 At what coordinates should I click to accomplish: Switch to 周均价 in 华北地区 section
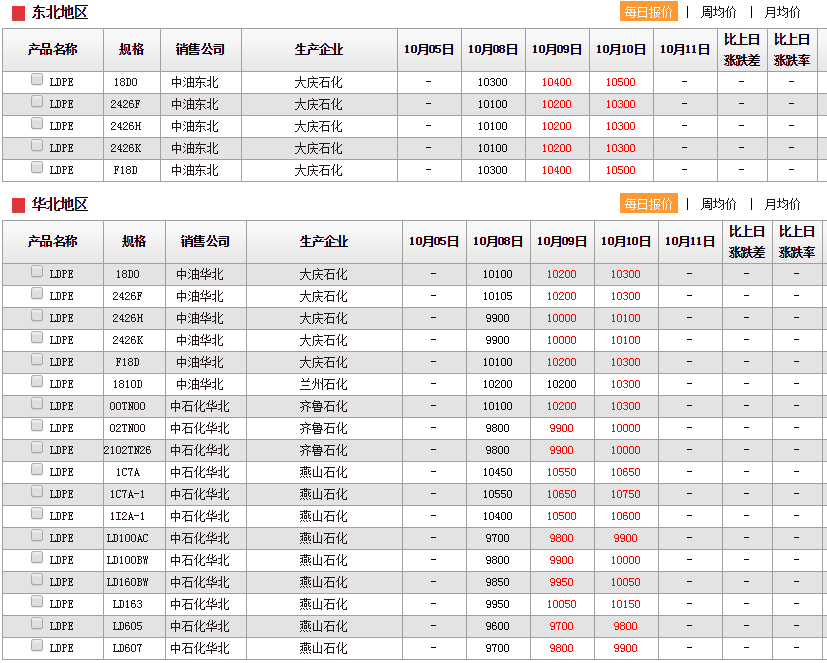718,204
